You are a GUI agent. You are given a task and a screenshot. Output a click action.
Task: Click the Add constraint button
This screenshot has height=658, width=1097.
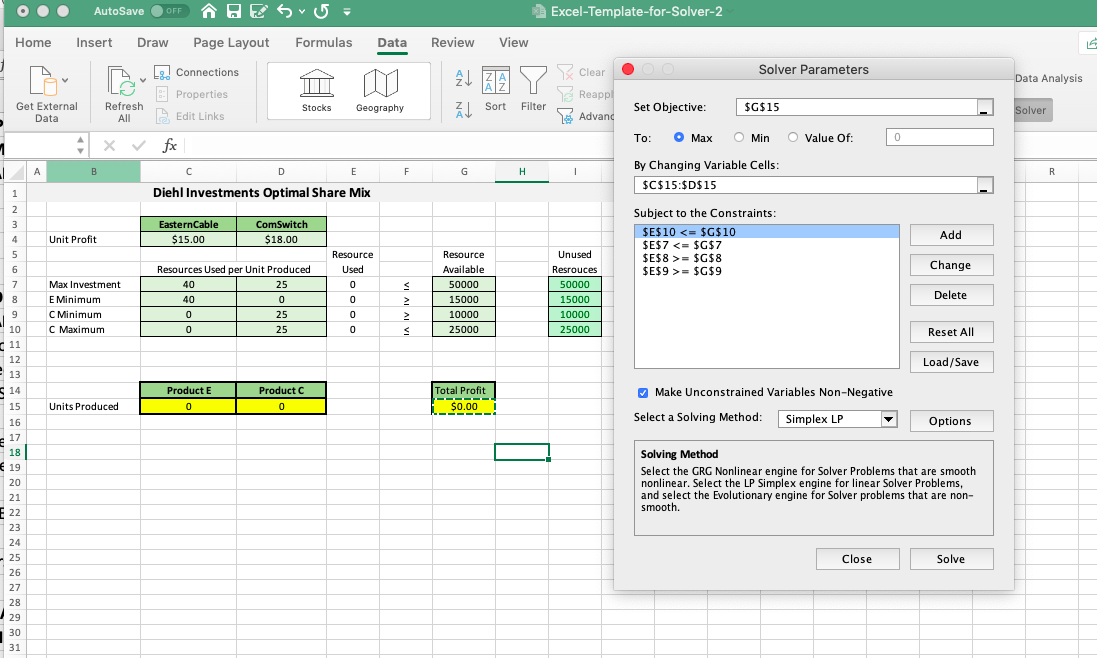(x=951, y=235)
